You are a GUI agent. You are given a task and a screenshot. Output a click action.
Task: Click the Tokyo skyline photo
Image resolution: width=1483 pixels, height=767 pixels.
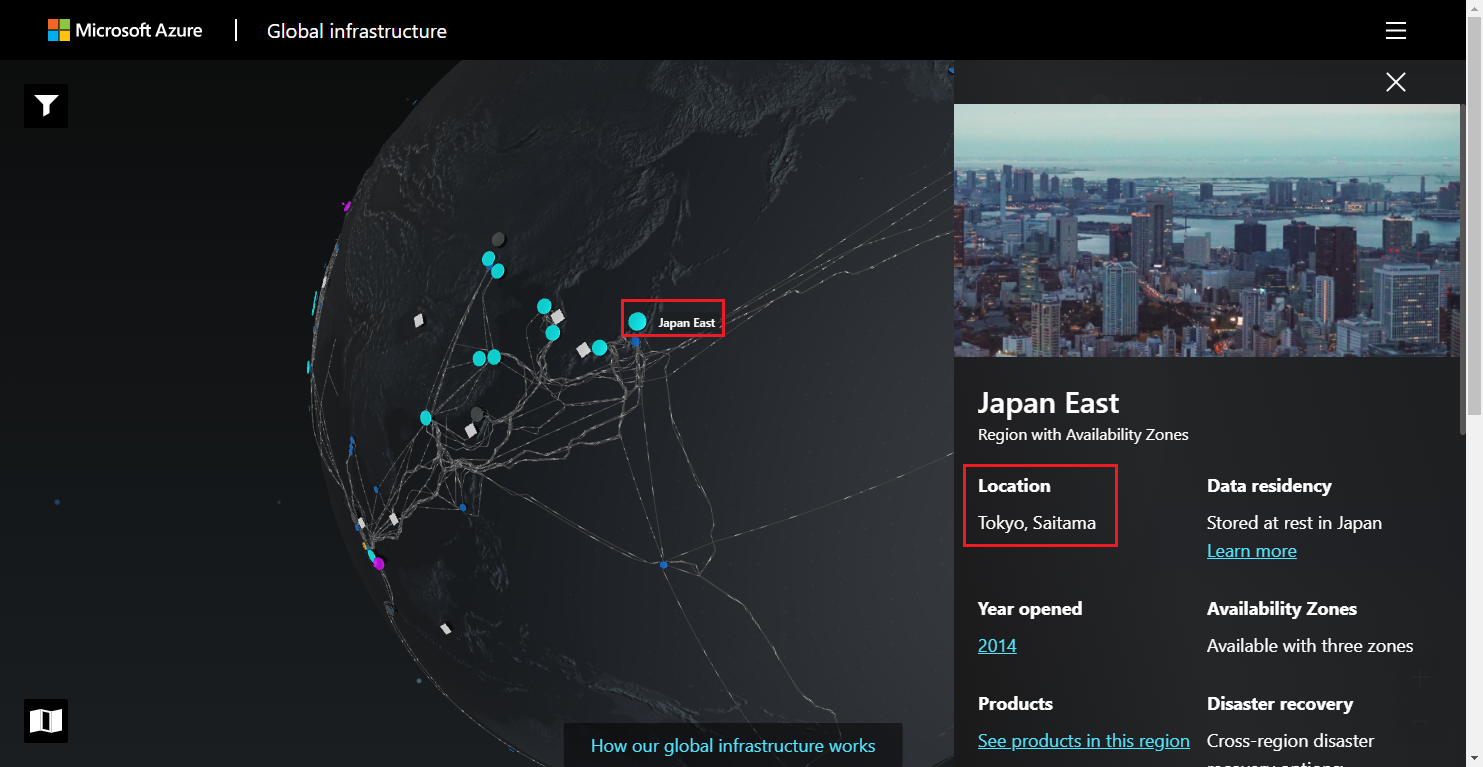coord(1206,230)
